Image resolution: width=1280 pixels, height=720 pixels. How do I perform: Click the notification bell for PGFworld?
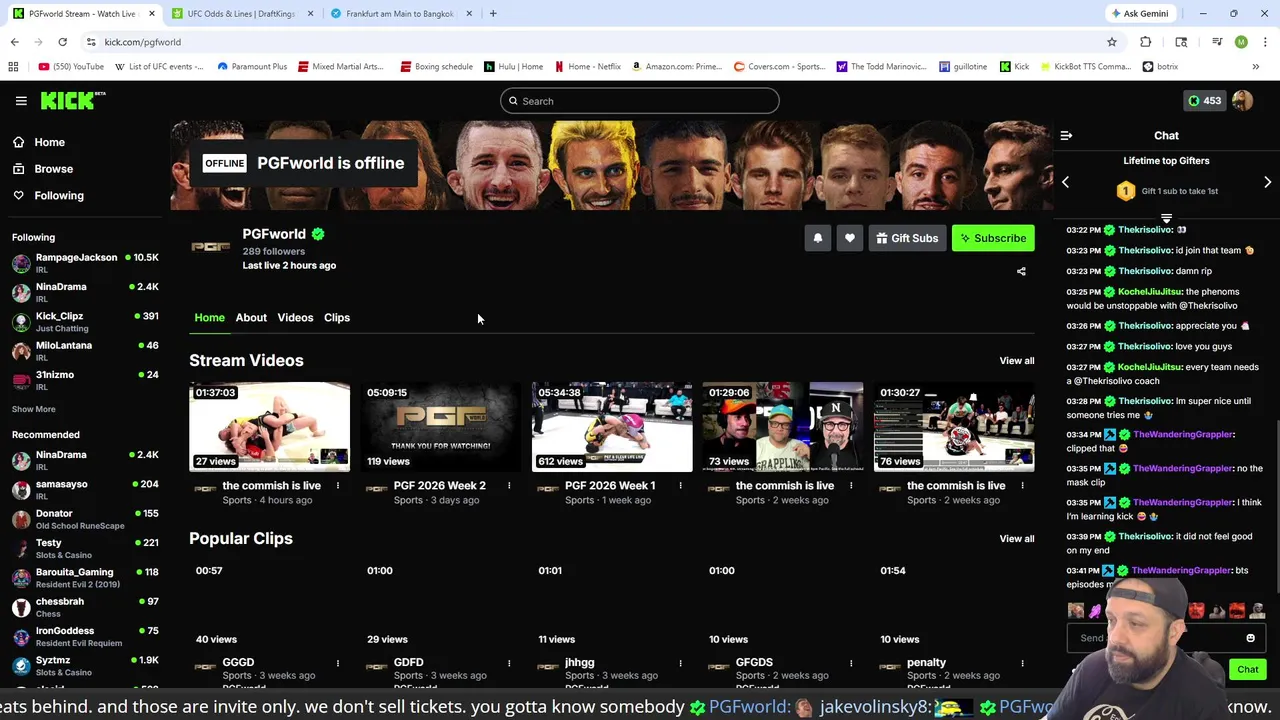pyautogui.click(x=818, y=238)
